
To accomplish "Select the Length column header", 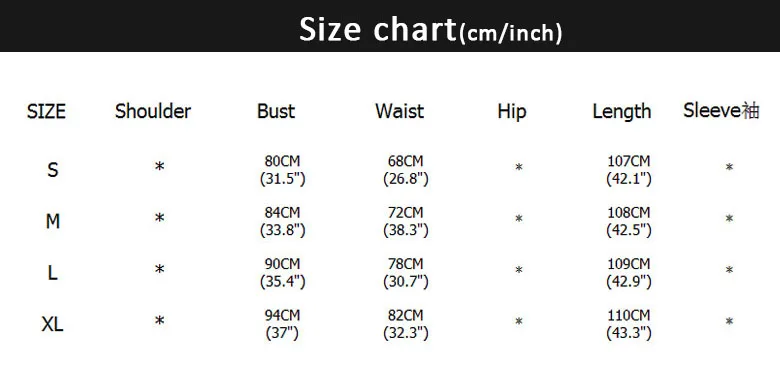I will 622,112.
